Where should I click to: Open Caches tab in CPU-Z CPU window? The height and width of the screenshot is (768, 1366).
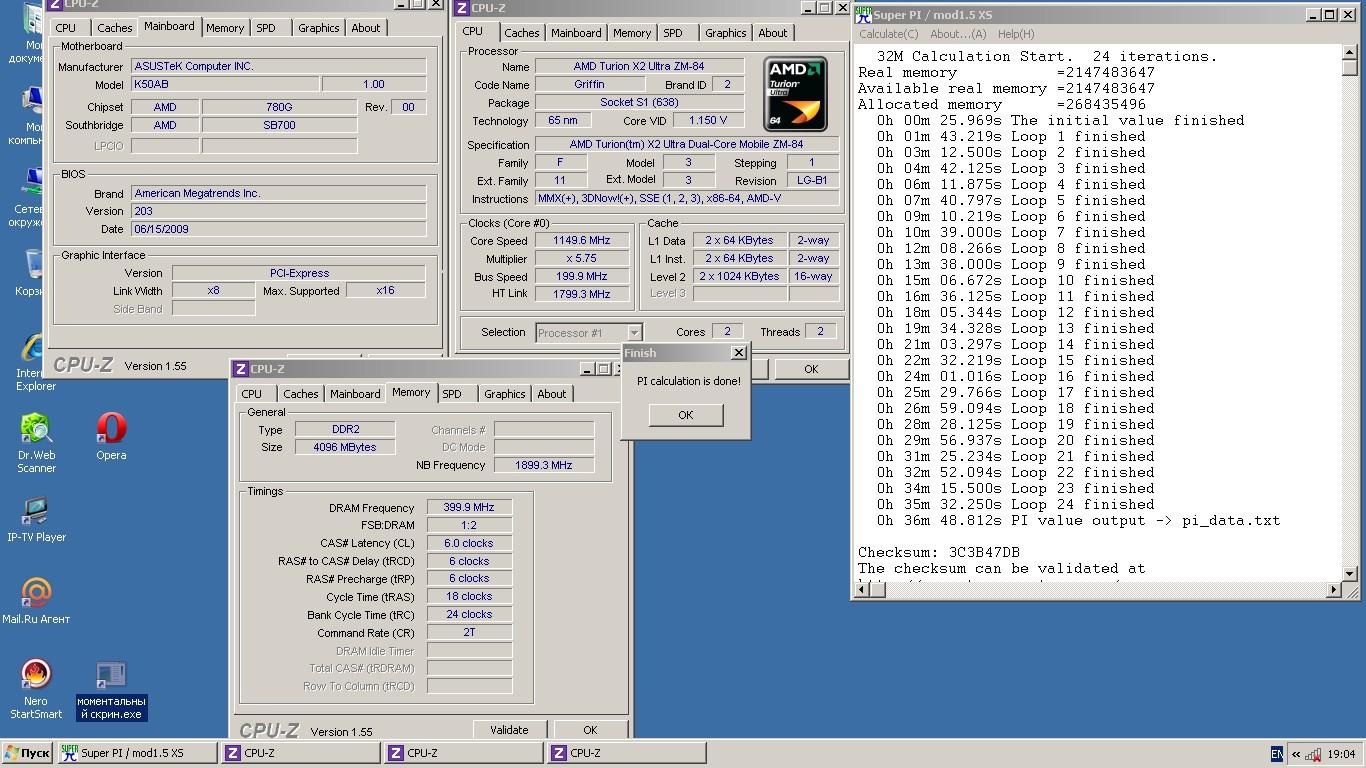522,33
